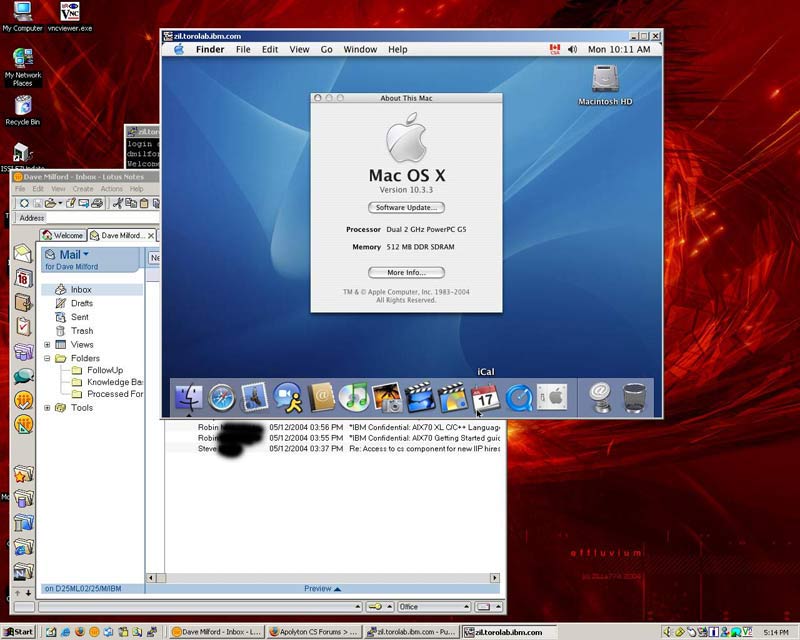The height and width of the screenshot is (640, 800).
Task: Expand the Tools tree node
Action: click(x=47, y=408)
